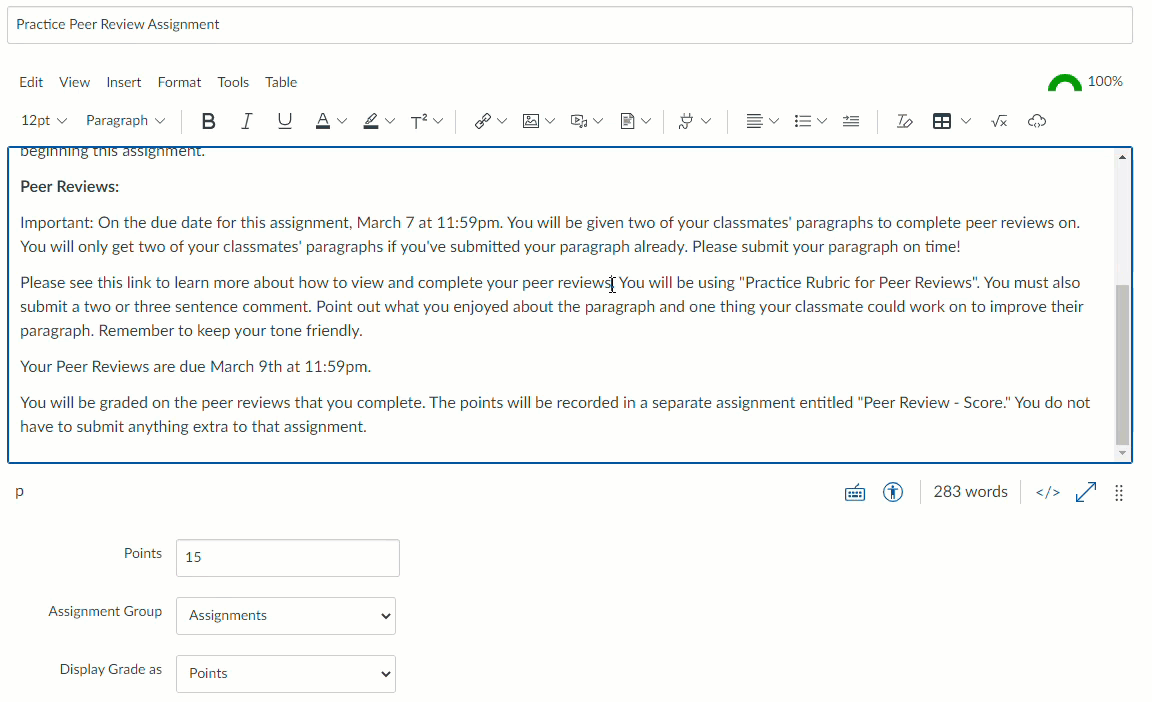Open the Paragraph block format dropdown
The width and height of the screenshot is (1152, 702).
[126, 120]
